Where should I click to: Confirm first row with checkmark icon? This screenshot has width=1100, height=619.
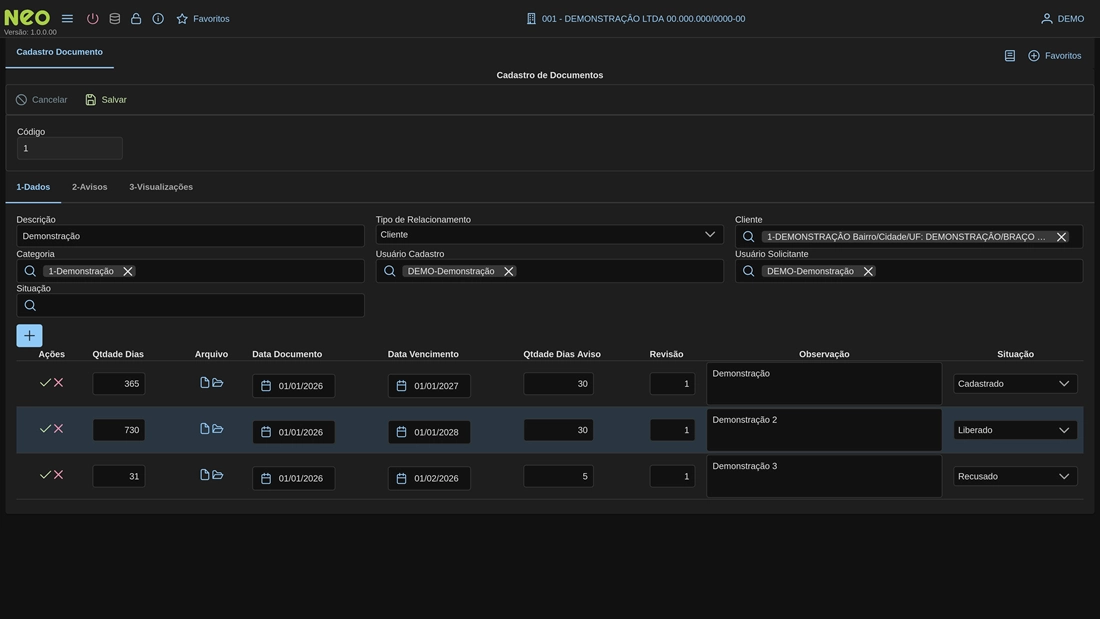(45, 383)
